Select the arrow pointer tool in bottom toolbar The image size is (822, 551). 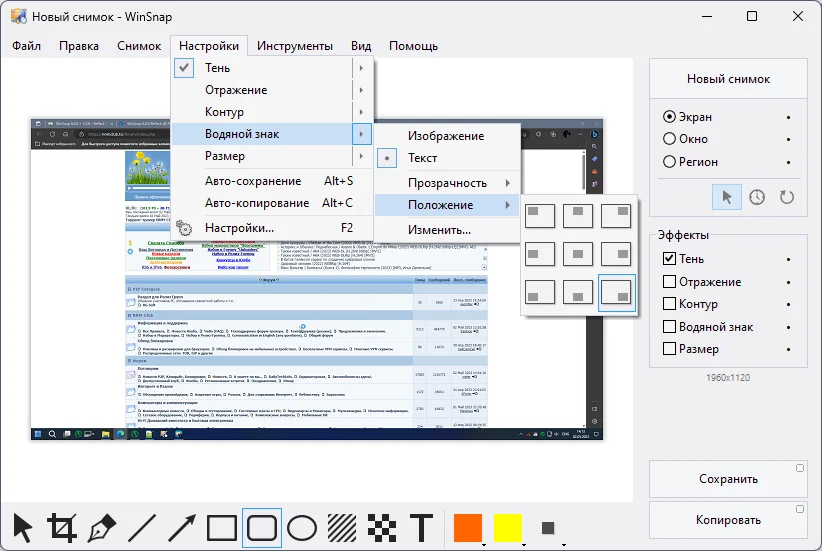coord(23,528)
